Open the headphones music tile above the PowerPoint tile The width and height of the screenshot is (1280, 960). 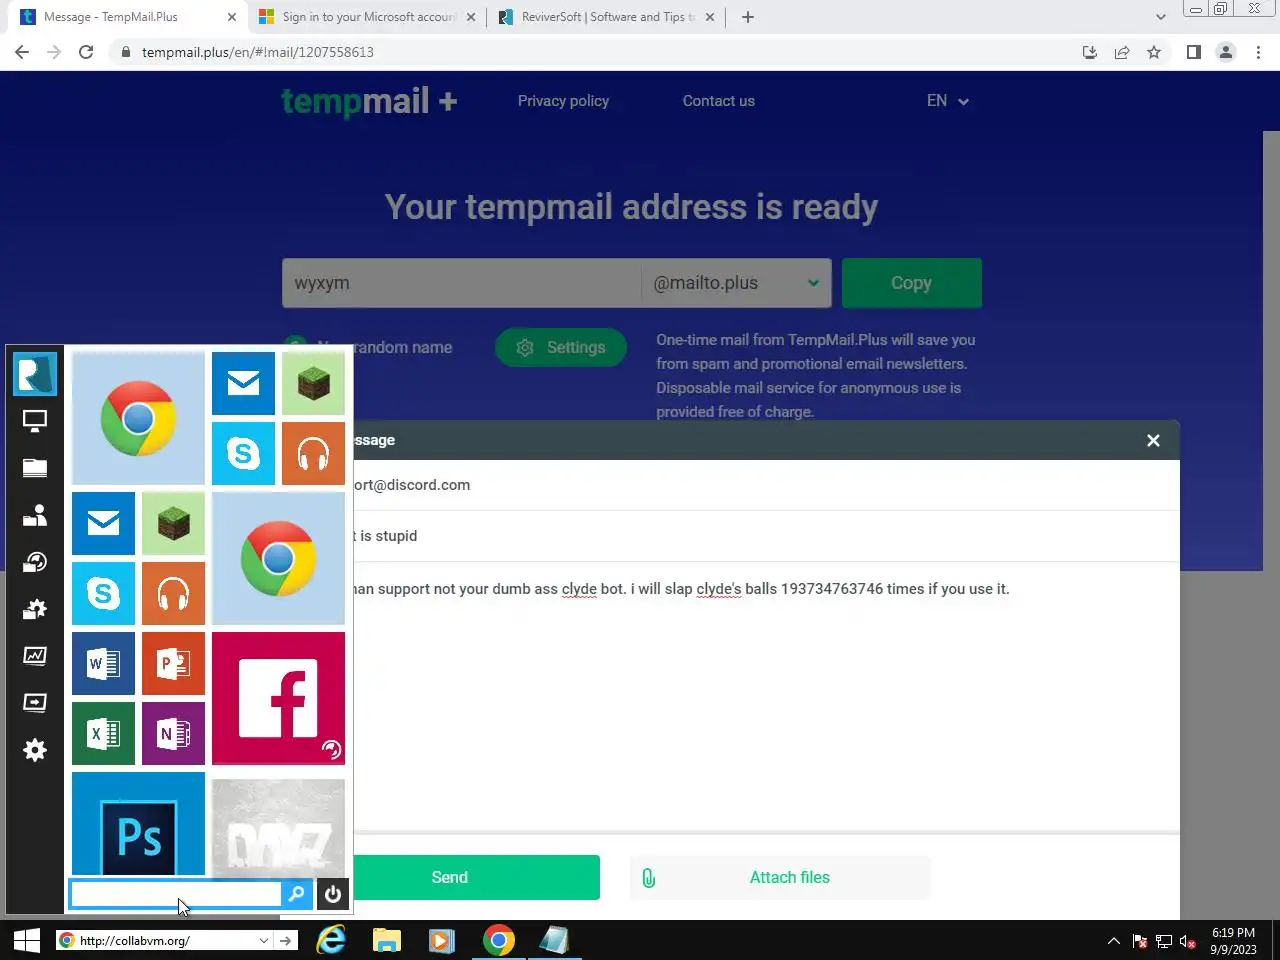173,593
